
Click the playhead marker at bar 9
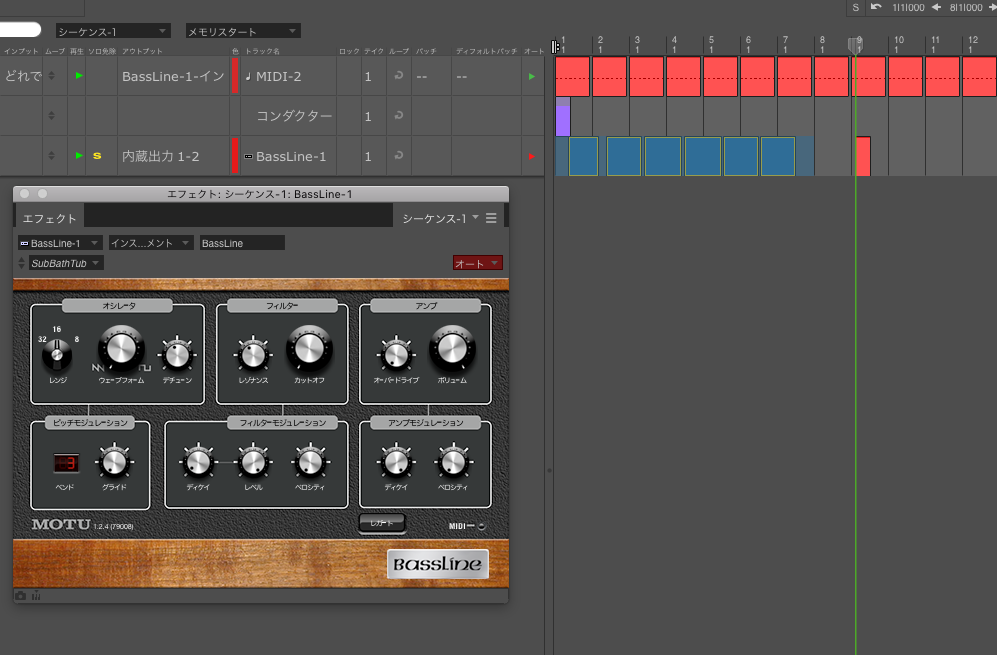coord(856,45)
